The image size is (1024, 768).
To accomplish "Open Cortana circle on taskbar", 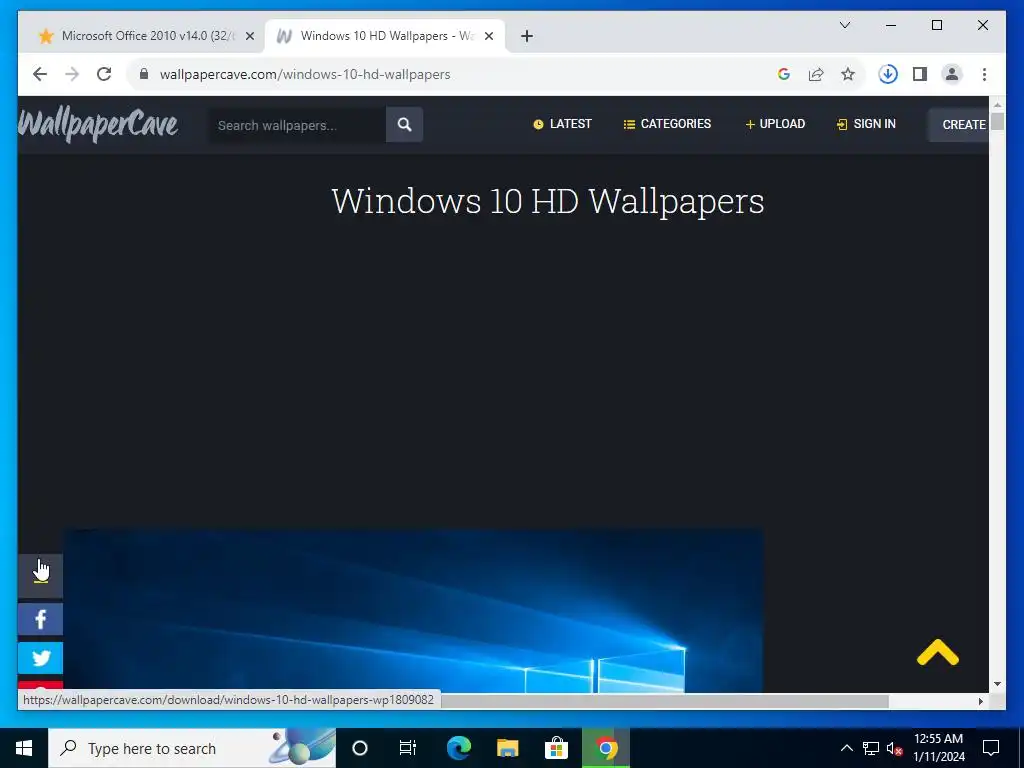I will click(360, 748).
